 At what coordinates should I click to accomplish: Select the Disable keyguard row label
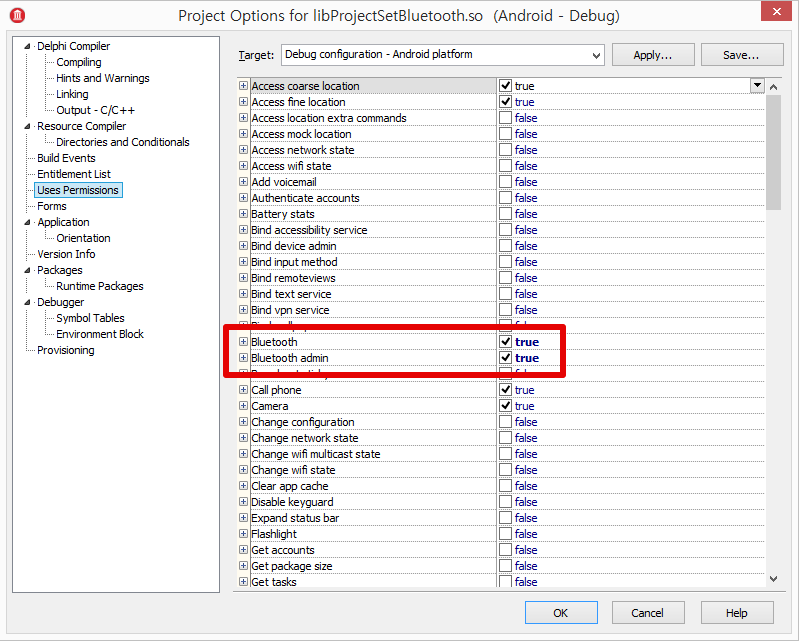coord(292,502)
